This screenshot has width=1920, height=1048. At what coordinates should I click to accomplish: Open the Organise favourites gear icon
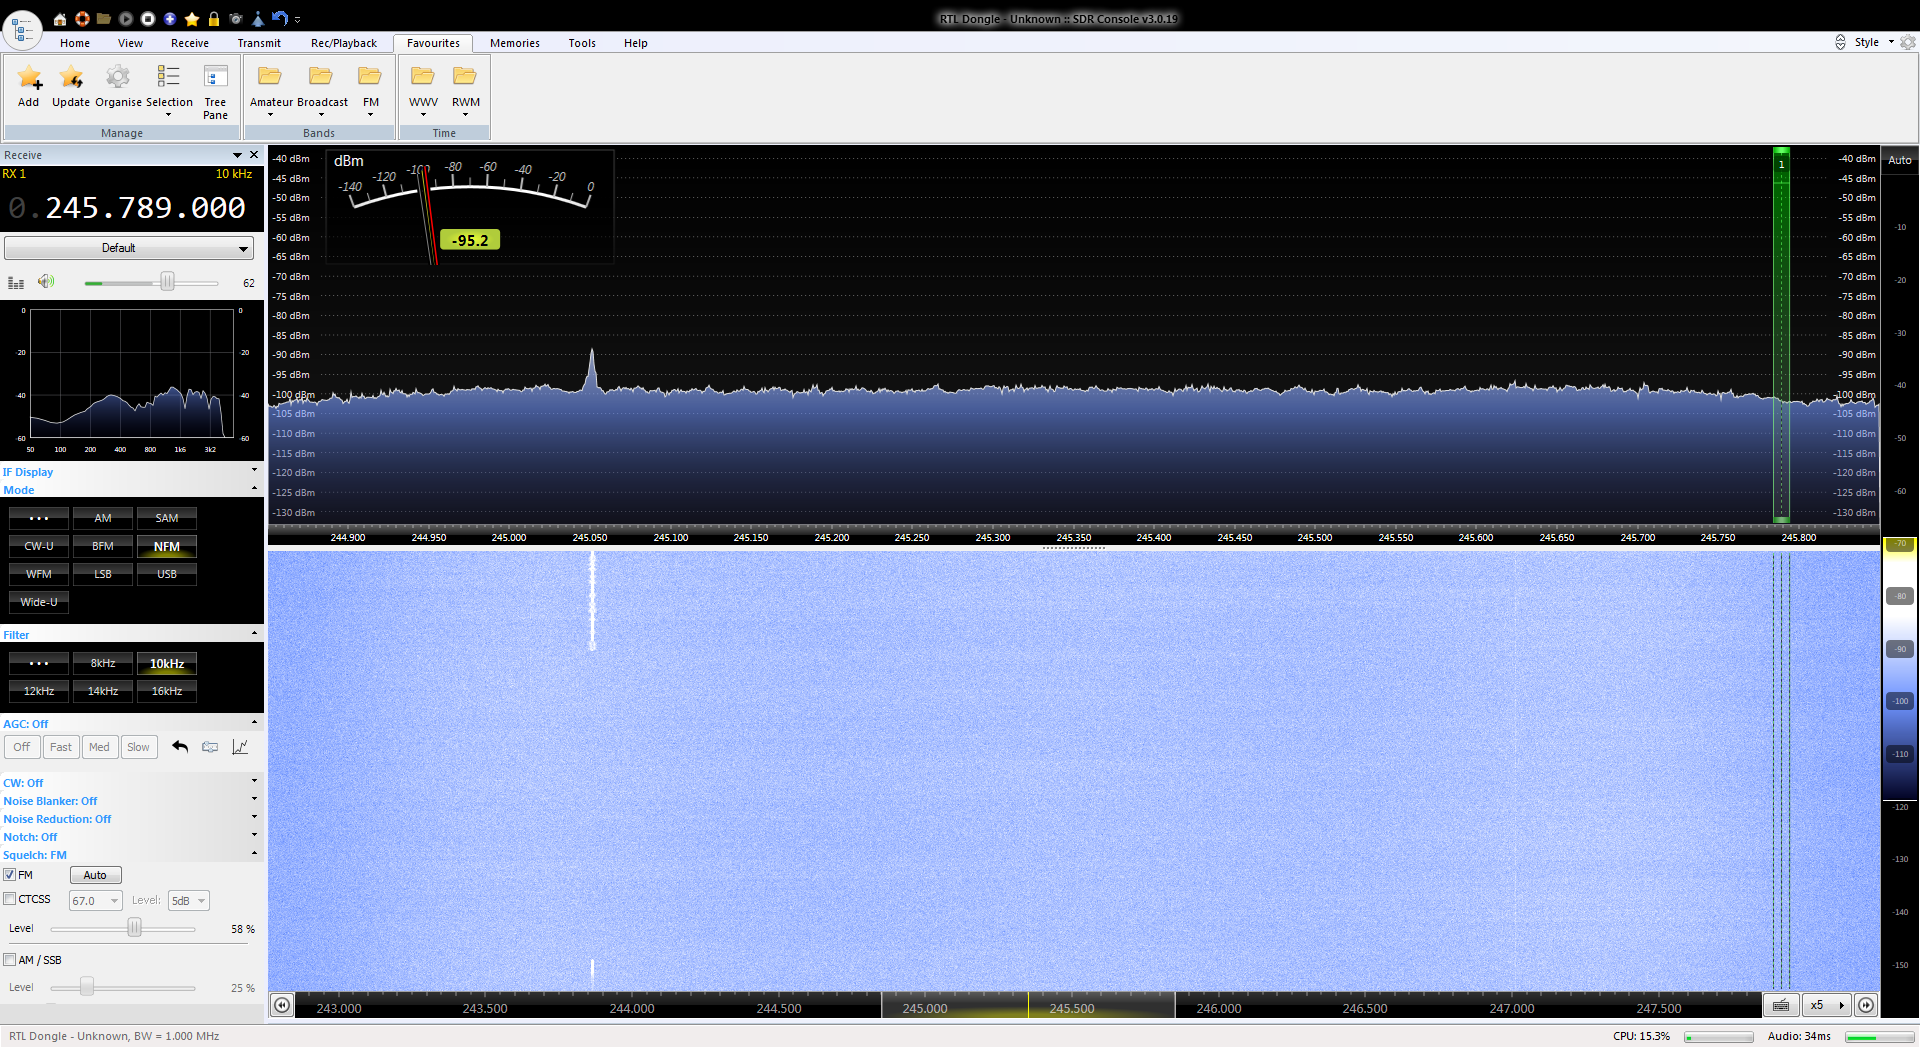(118, 86)
